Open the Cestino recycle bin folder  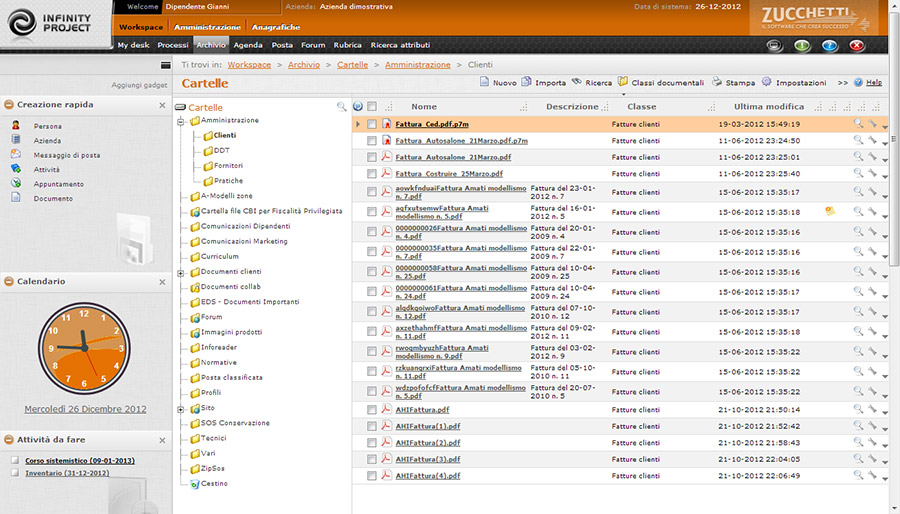click(214, 483)
